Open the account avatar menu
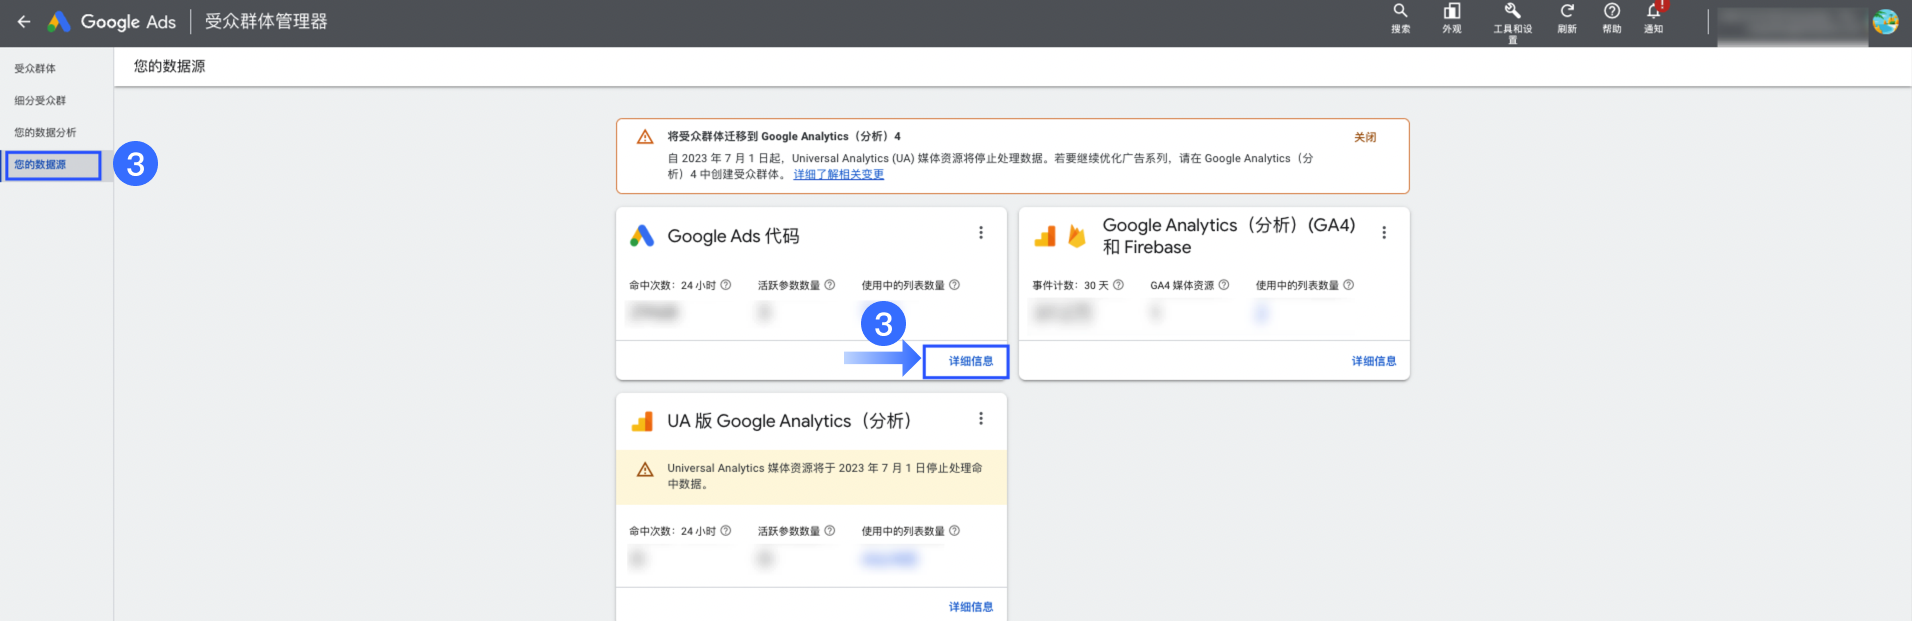 [1885, 22]
